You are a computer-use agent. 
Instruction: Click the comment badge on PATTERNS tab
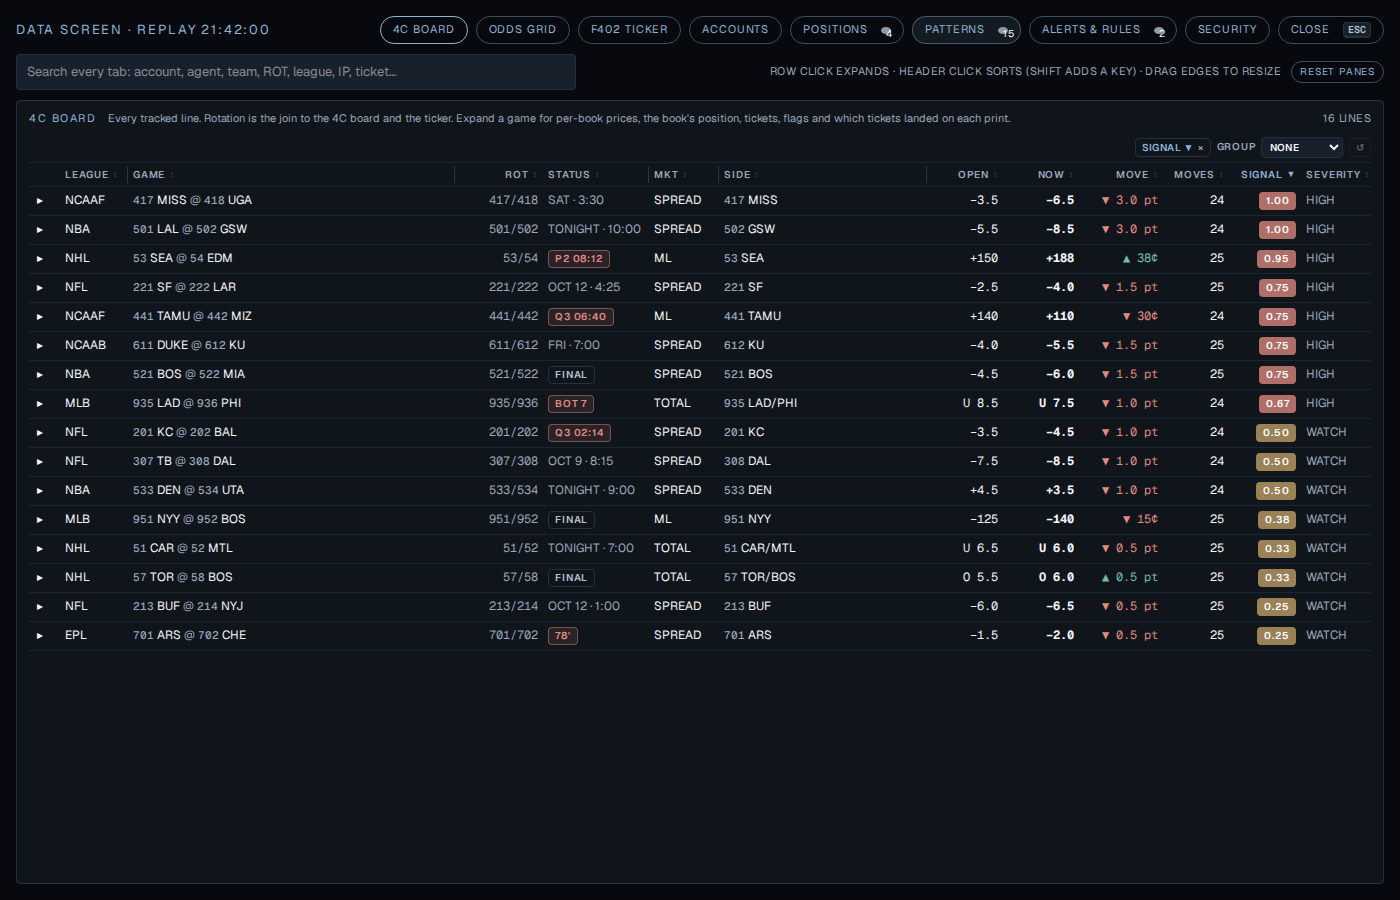coord(1006,32)
